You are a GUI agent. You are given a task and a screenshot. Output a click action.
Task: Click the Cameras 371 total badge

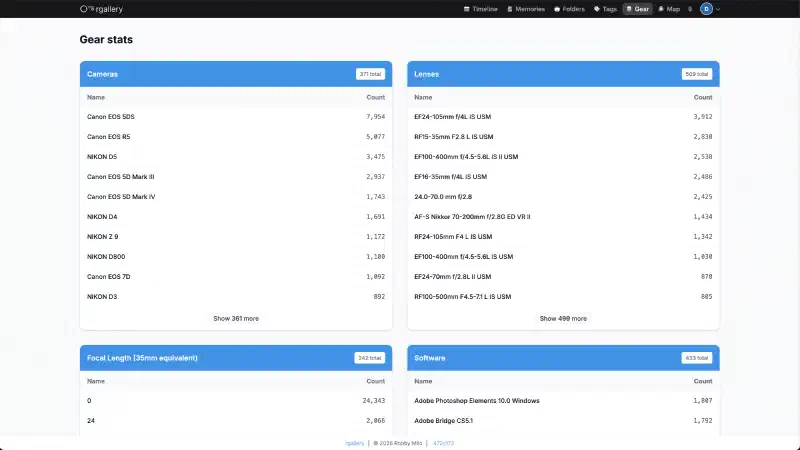370,74
